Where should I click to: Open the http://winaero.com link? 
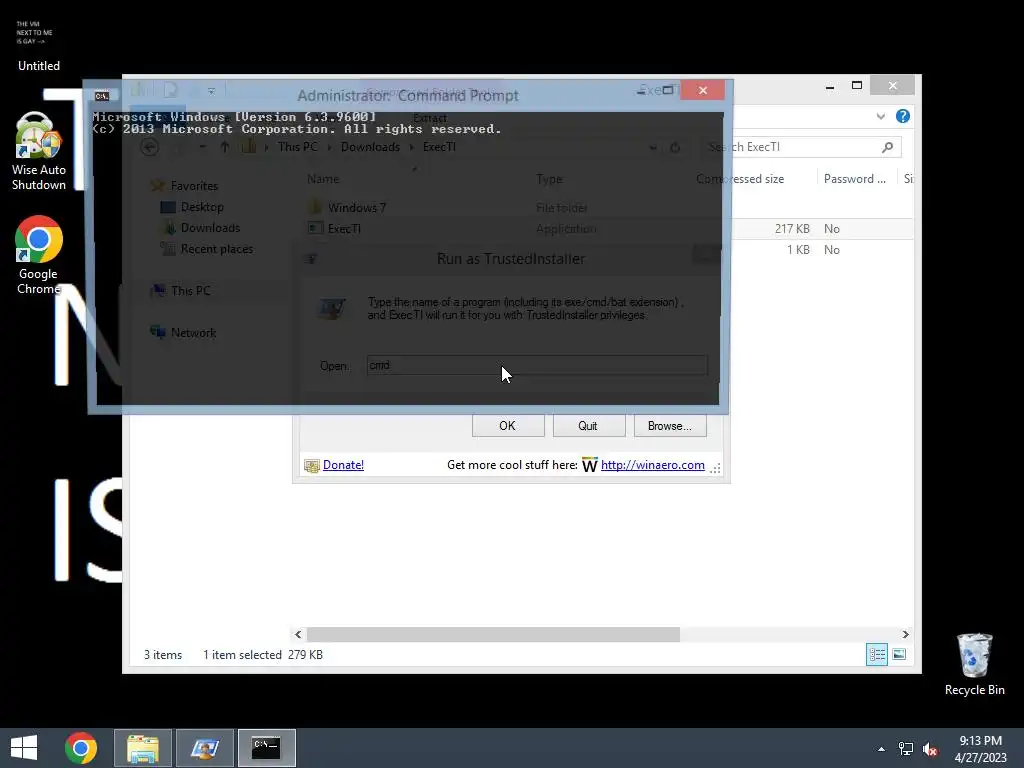point(652,465)
